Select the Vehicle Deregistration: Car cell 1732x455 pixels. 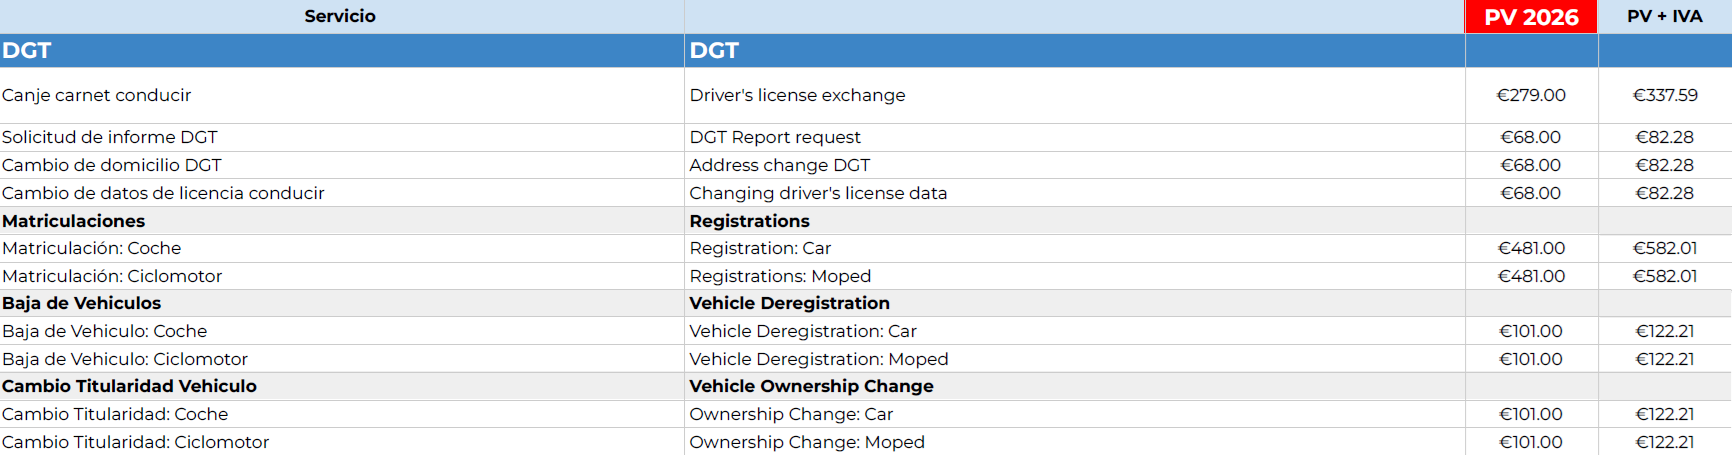803,331
